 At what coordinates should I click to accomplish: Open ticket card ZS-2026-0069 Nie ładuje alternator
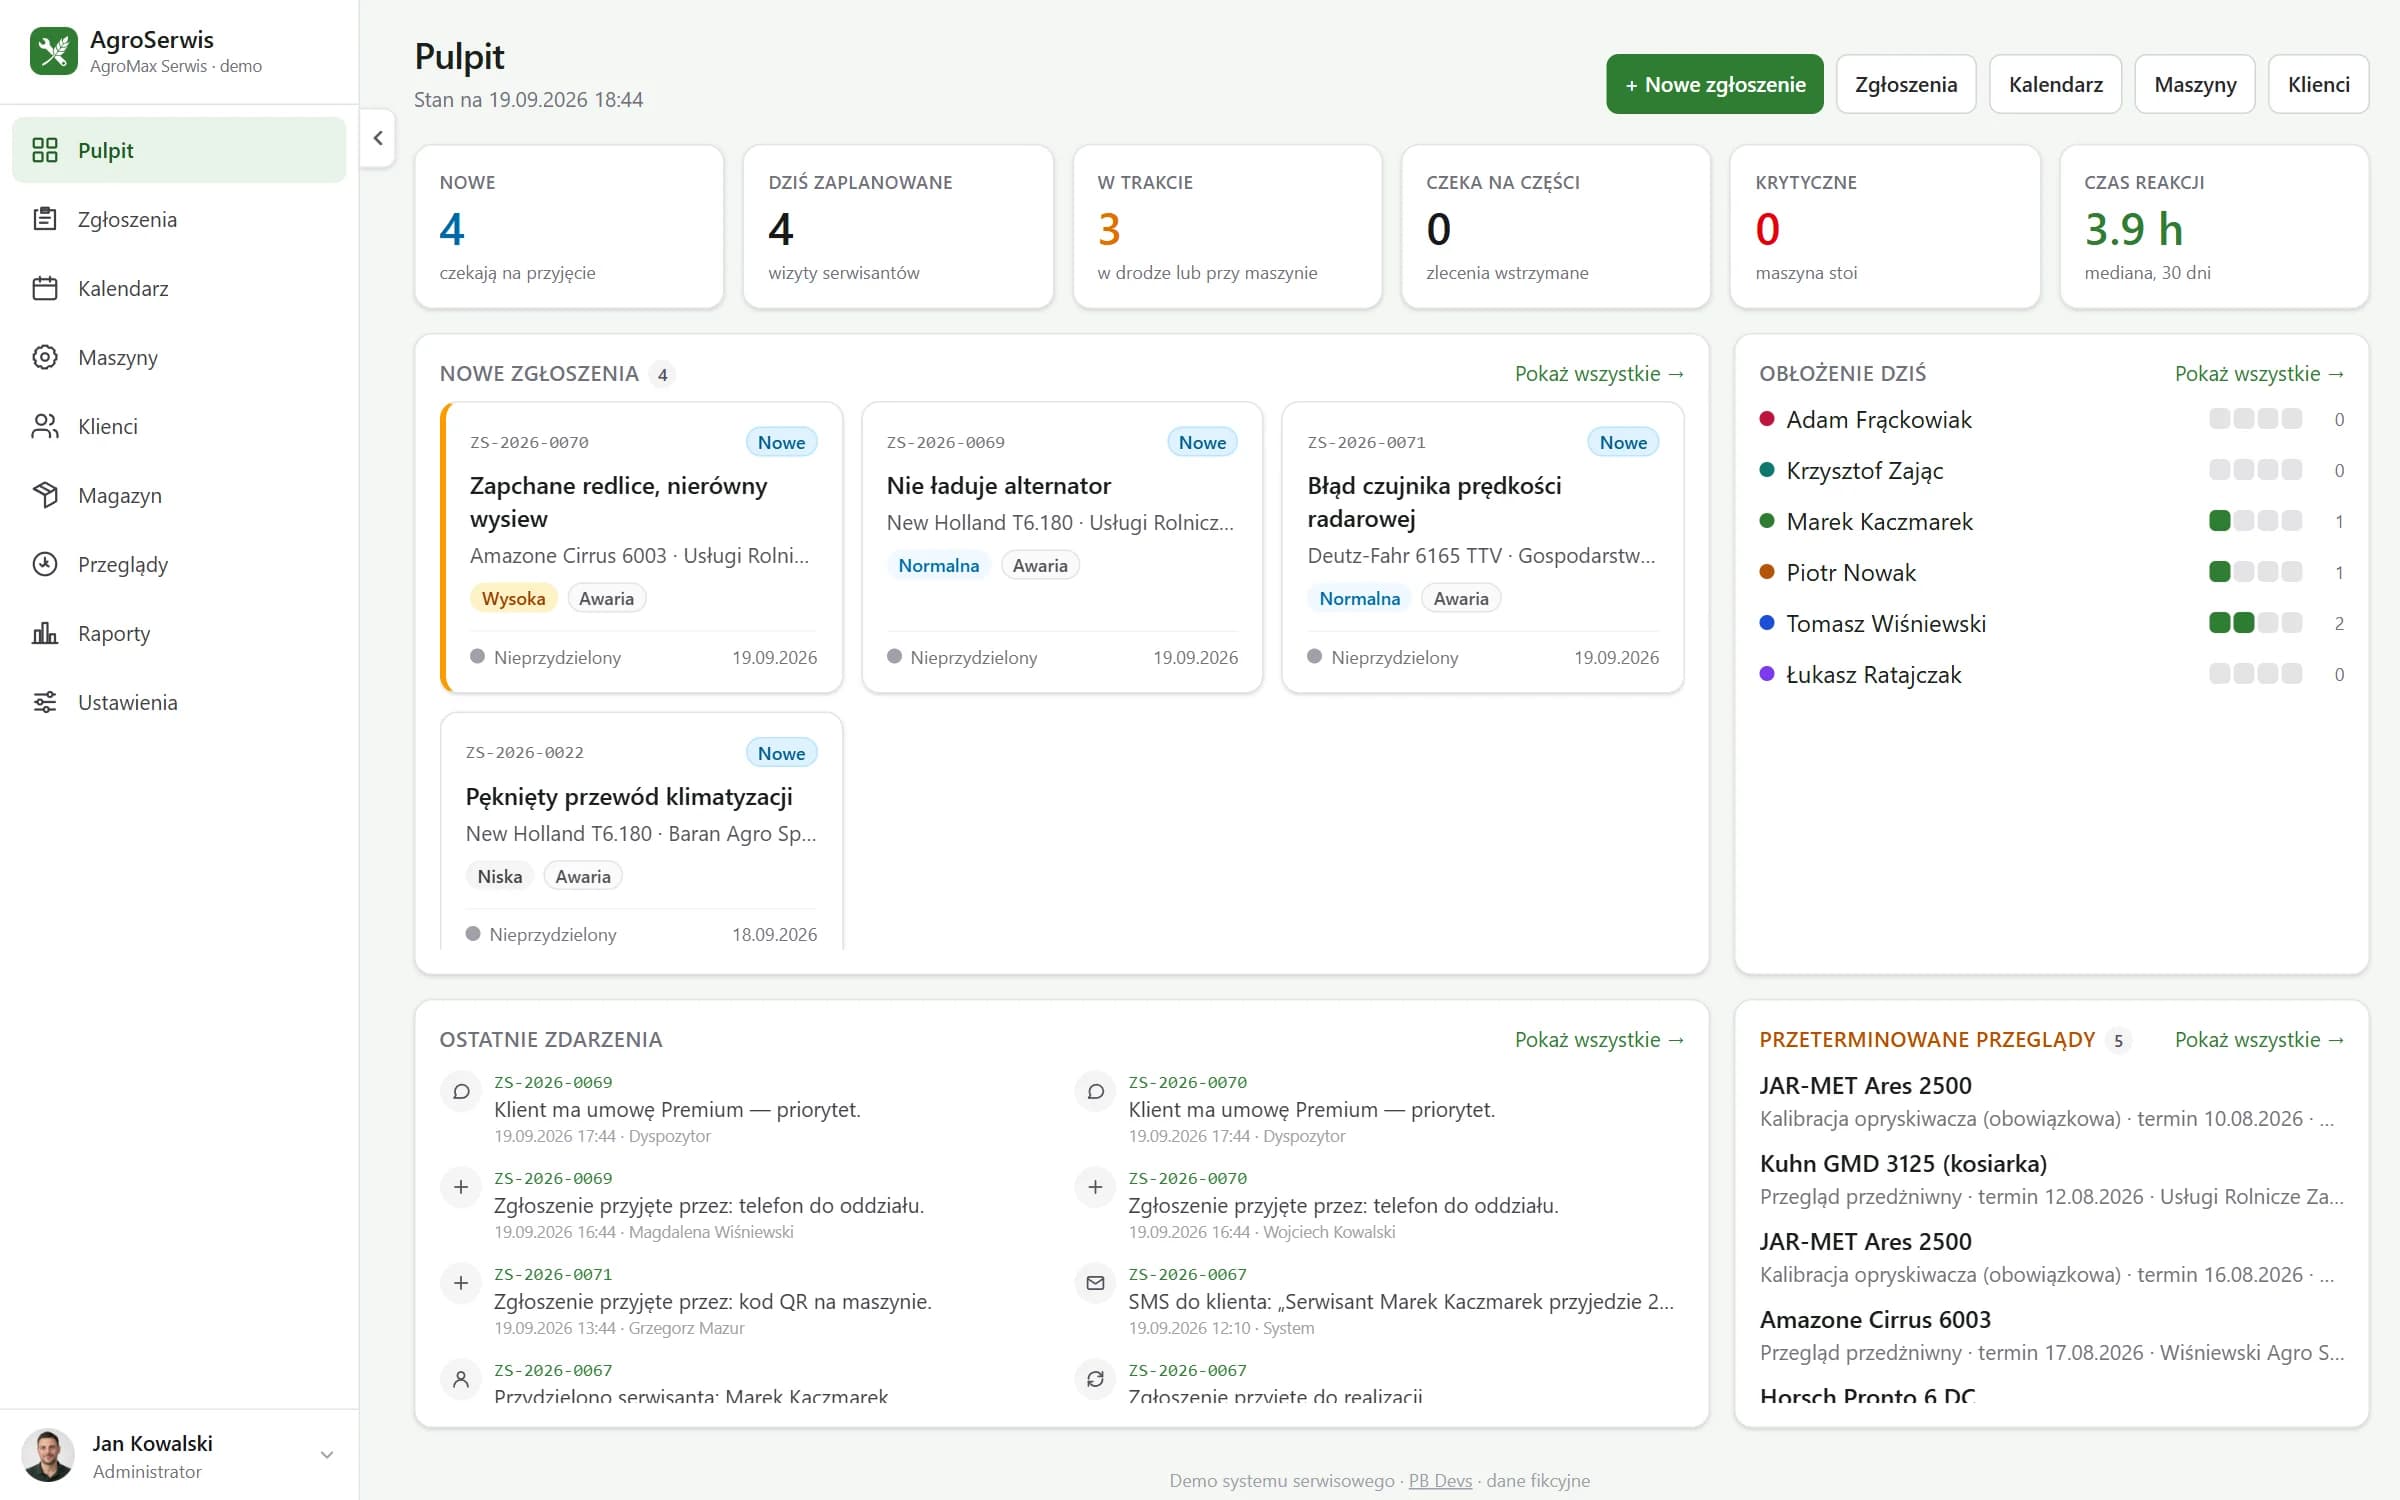[x=1062, y=547]
